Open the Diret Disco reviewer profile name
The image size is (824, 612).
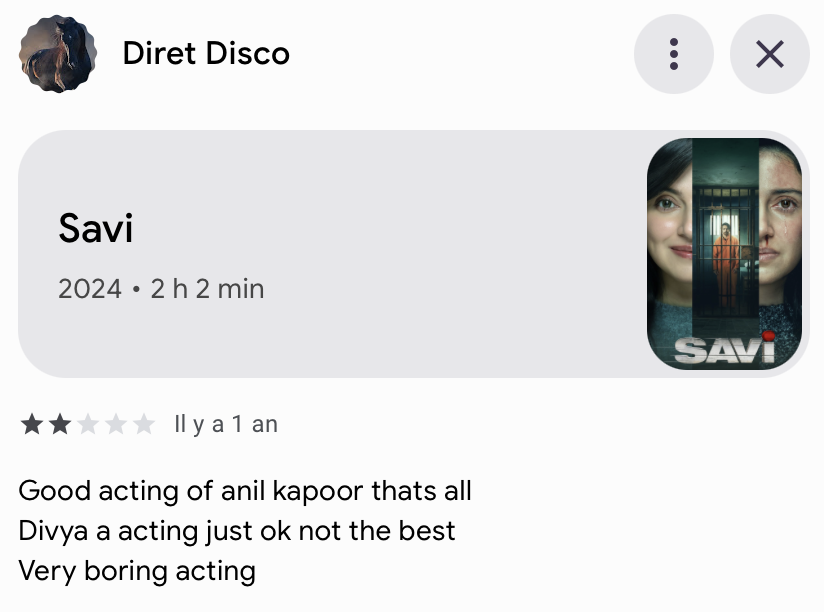pos(206,53)
